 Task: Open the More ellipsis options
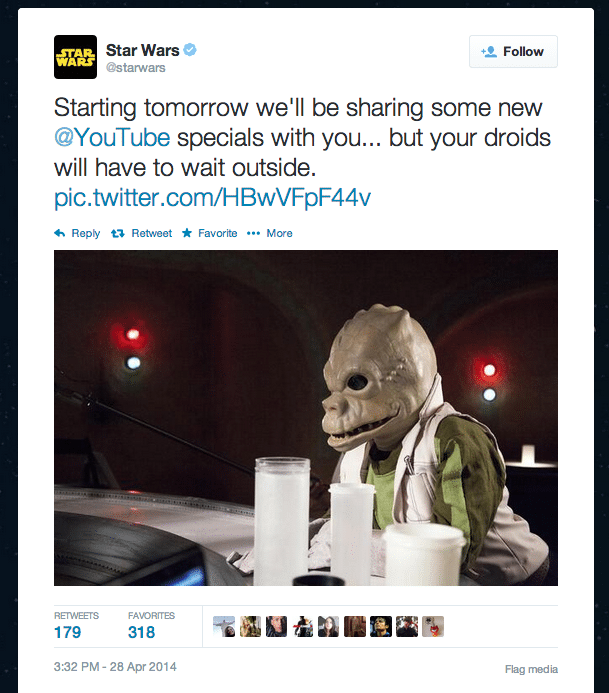point(270,233)
